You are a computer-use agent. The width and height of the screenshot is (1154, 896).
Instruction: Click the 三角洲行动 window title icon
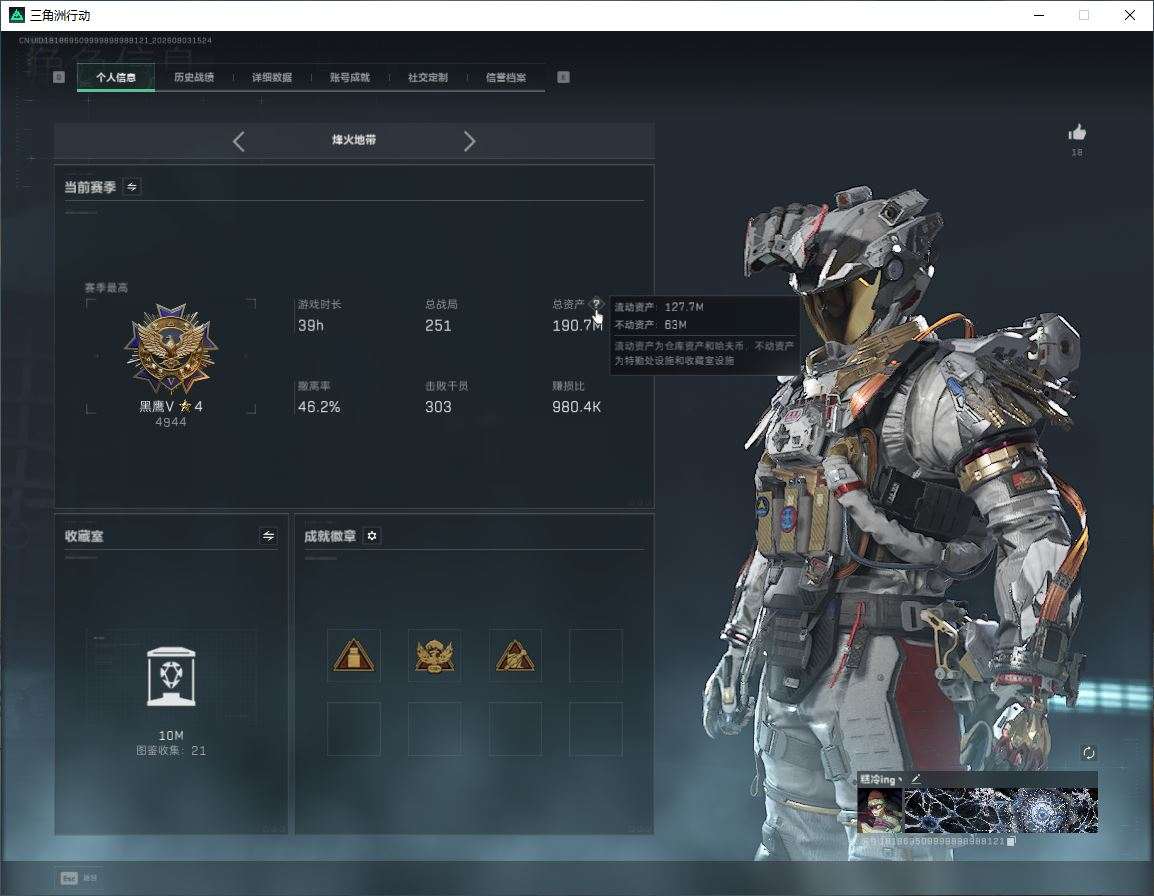16,15
